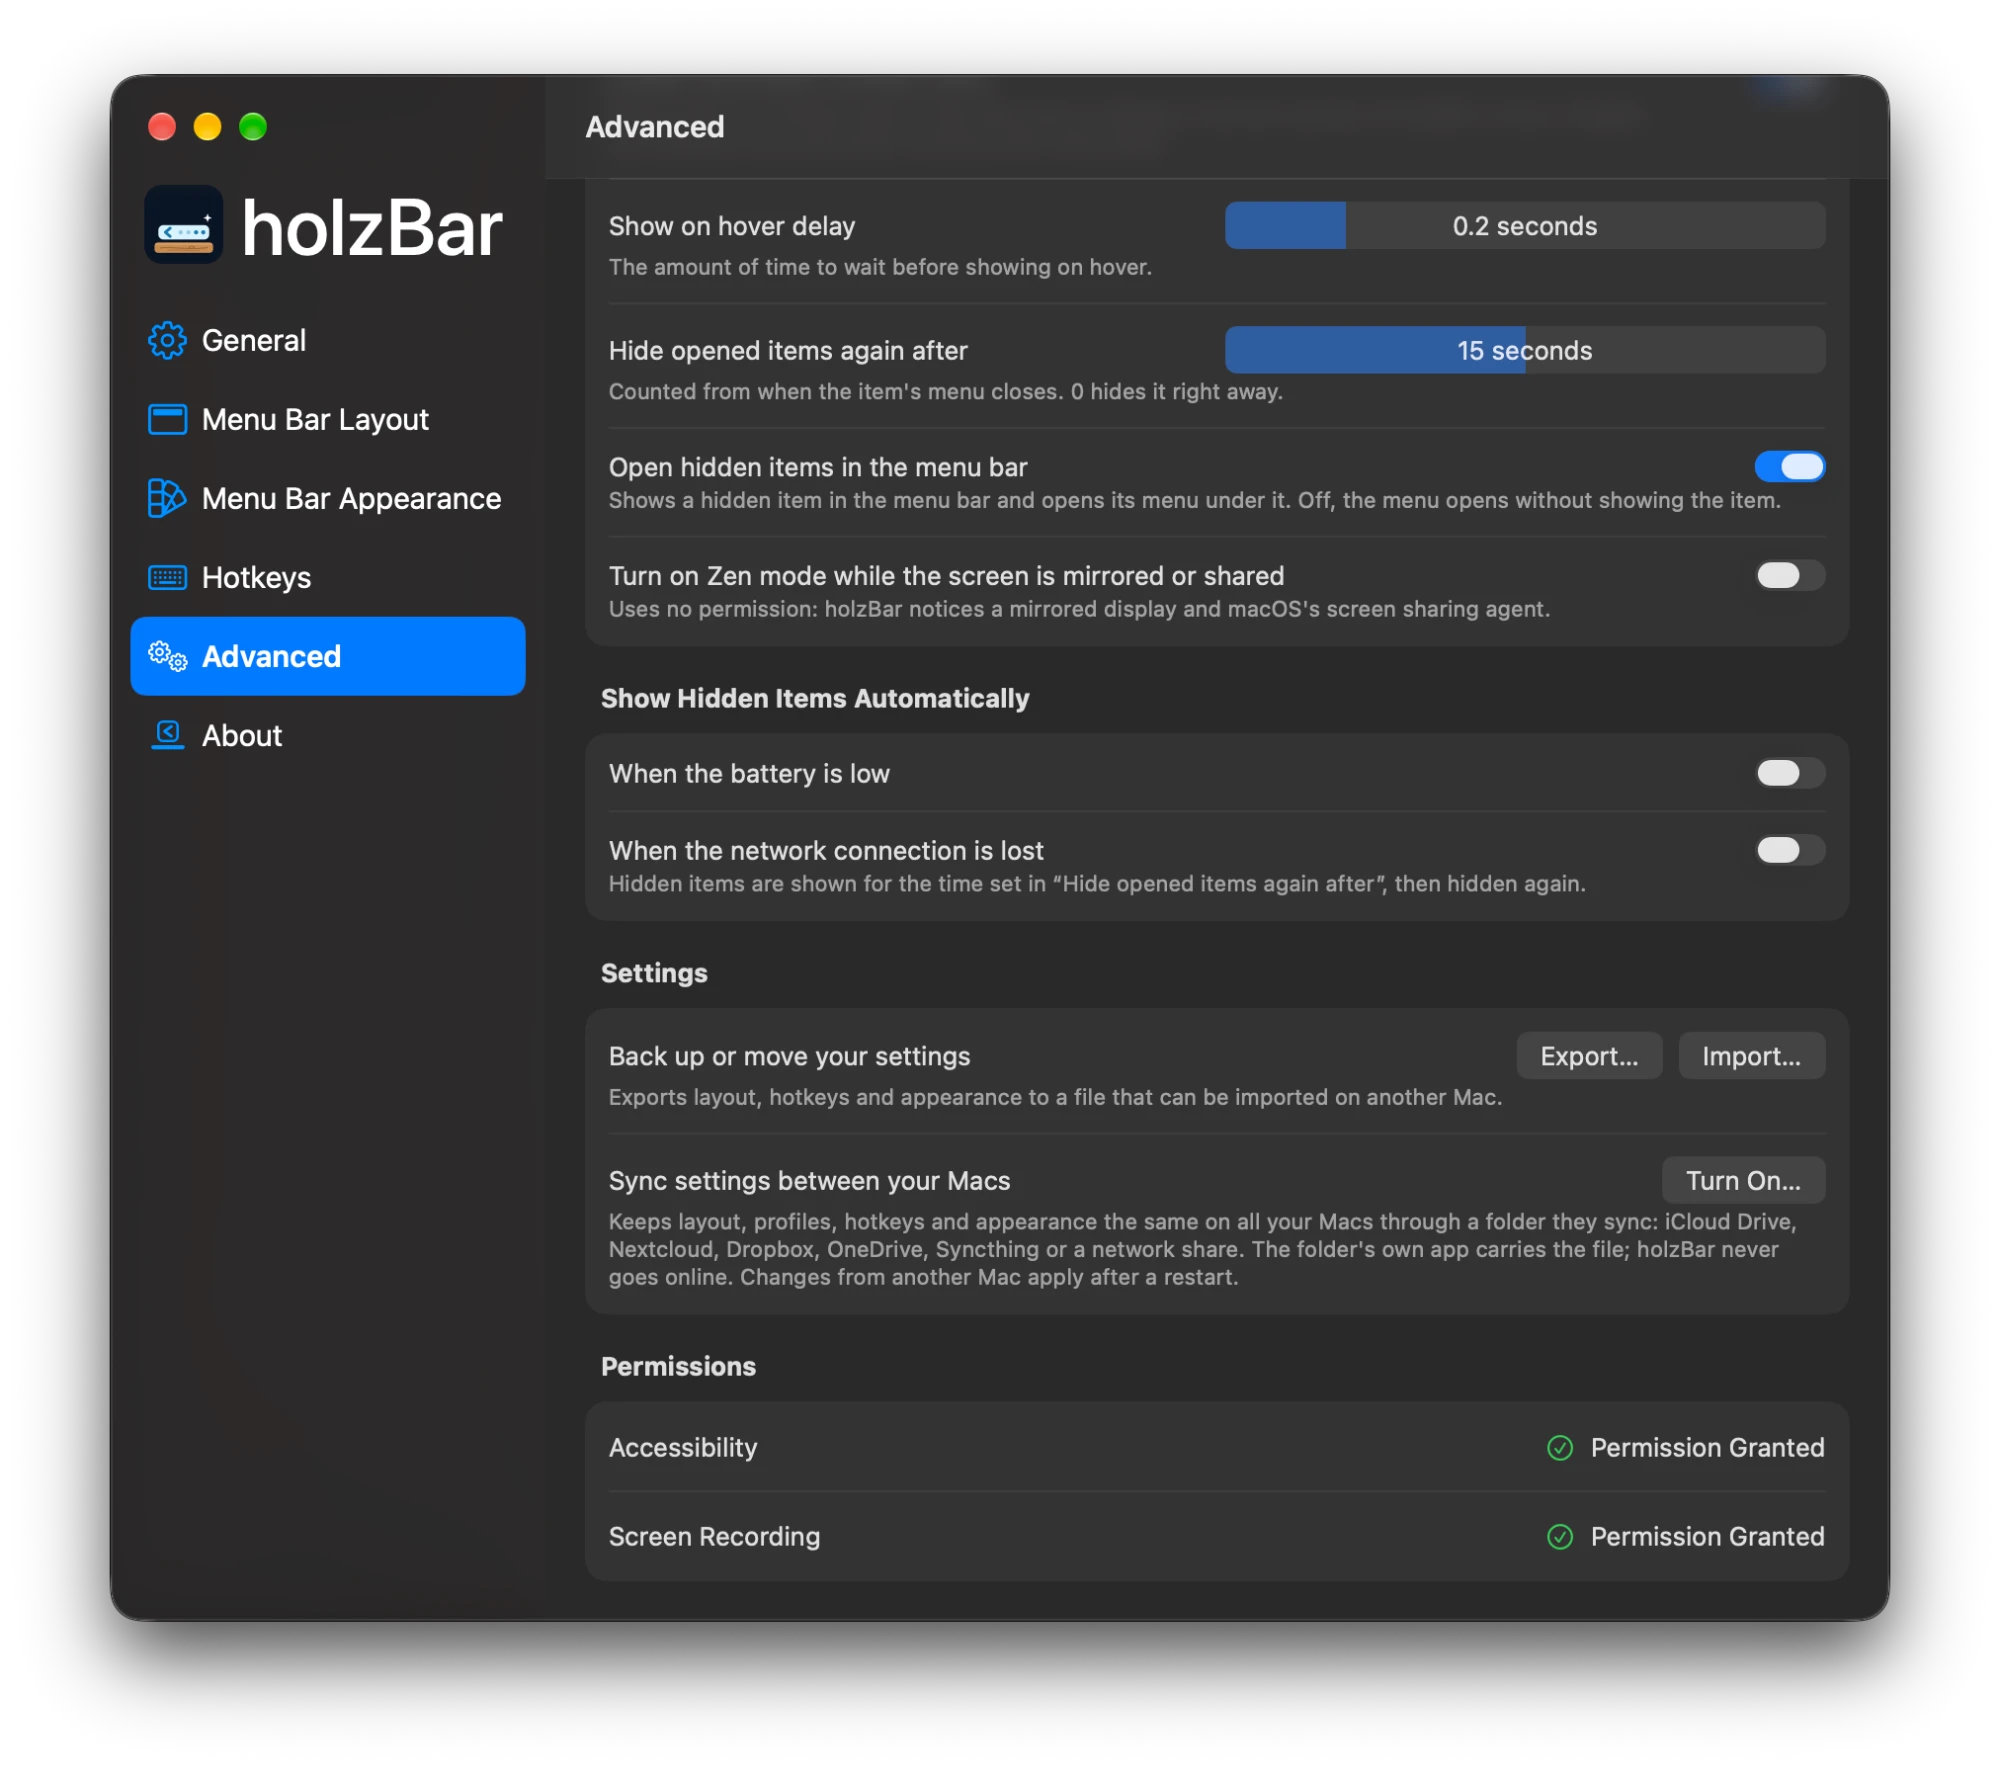
Task: Click the Advanced double-gear icon
Action: (x=167, y=656)
